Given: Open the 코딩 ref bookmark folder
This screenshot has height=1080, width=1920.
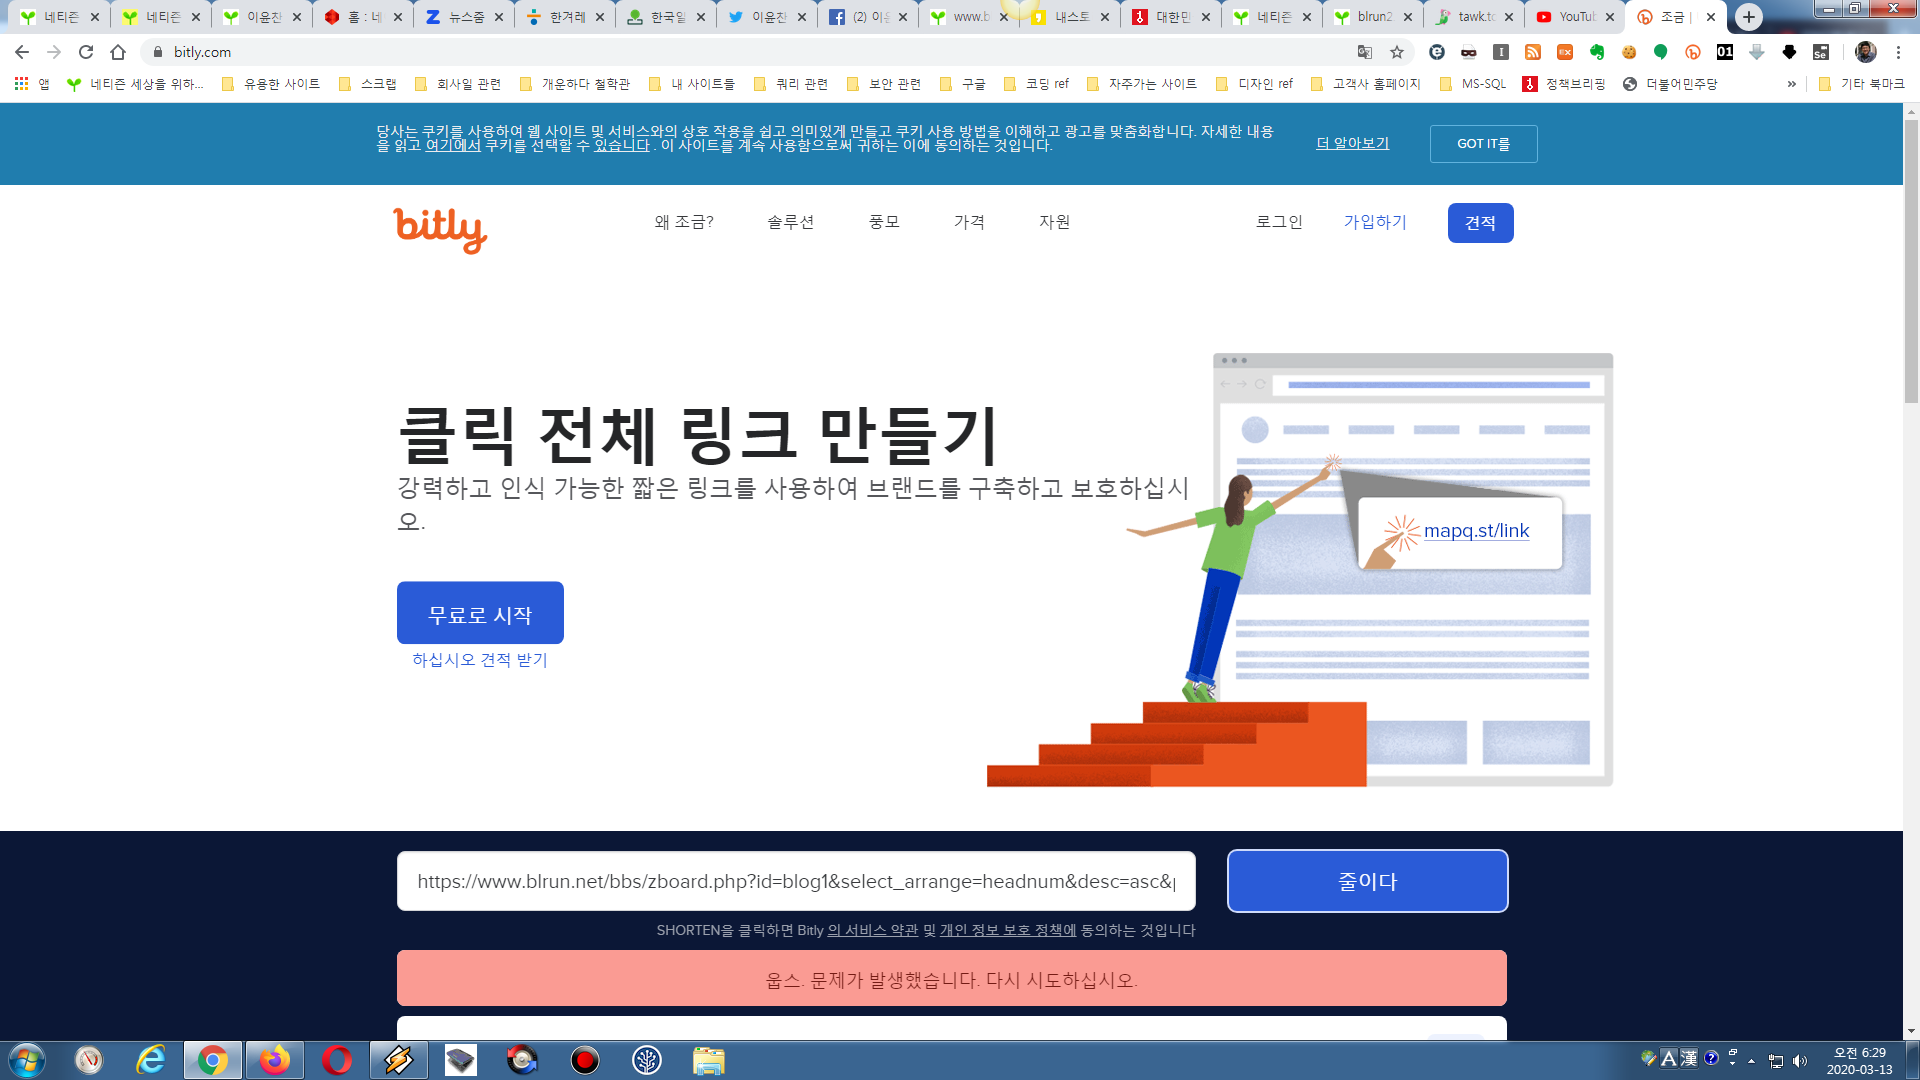Looking at the screenshot, I should pyautogui.click(x=1036, y=84).
